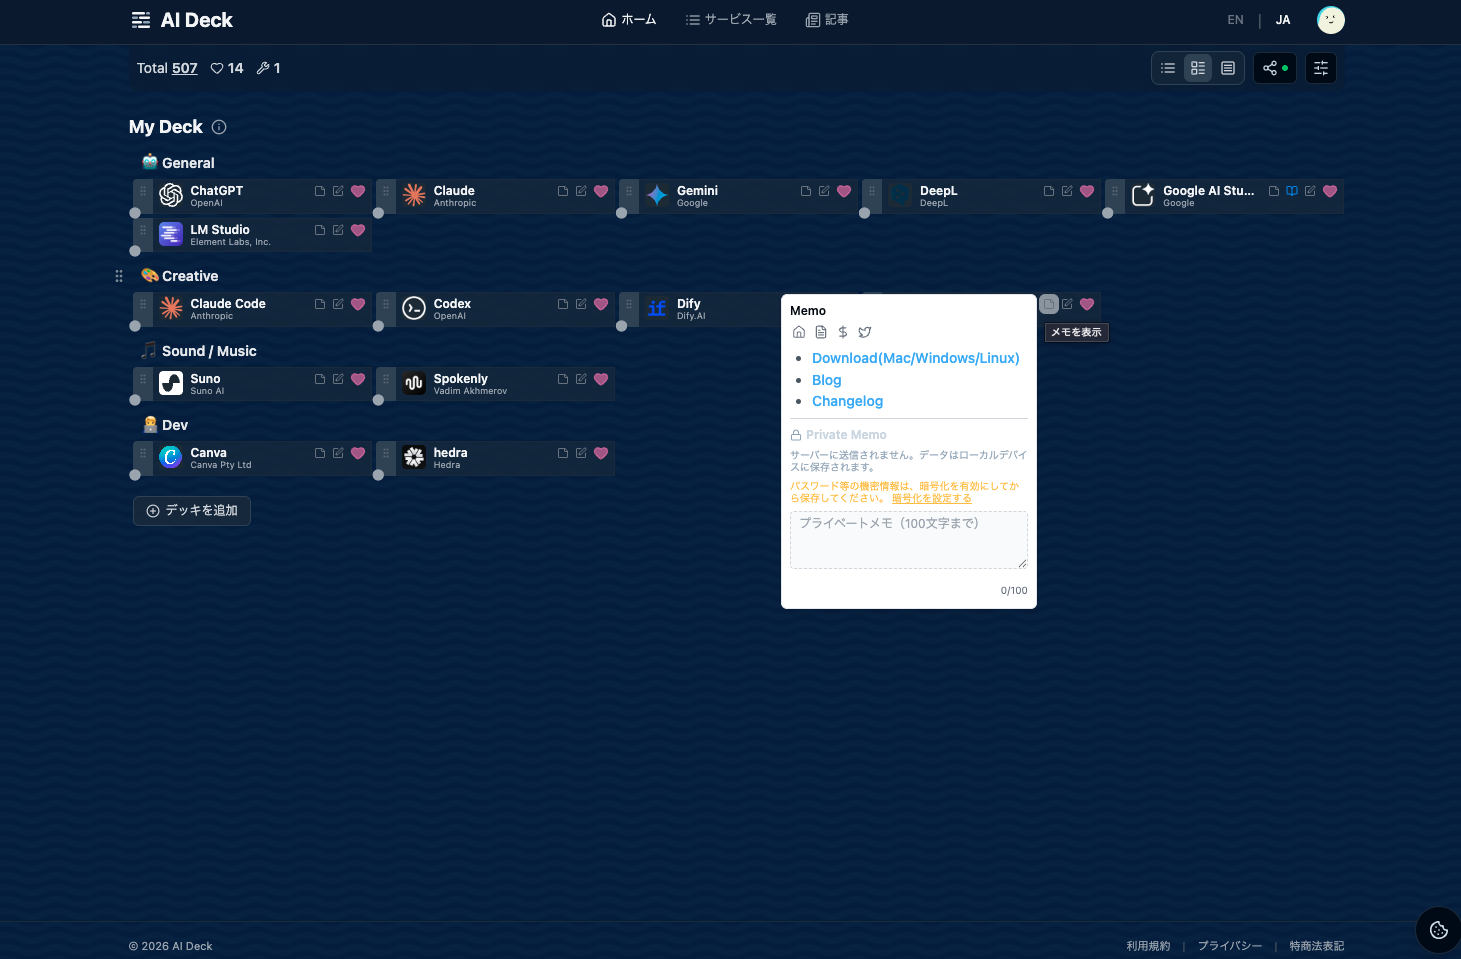1461x959 pixels.
Task: Open the deck settings sliders icon
Action: (x=1321, y=68)
